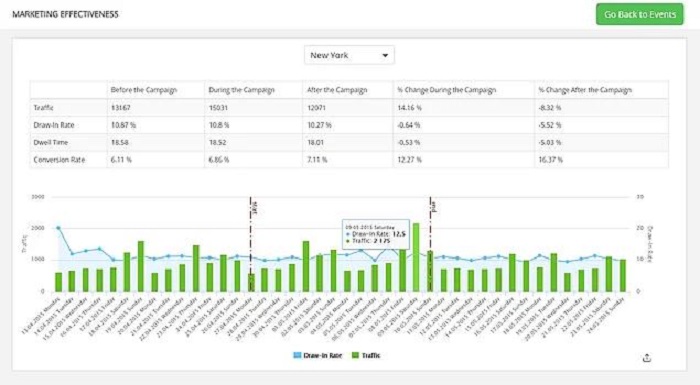Click the dropdown arrow beside New York
This screenshot has height=385, width=700.
tap(385, 56)
